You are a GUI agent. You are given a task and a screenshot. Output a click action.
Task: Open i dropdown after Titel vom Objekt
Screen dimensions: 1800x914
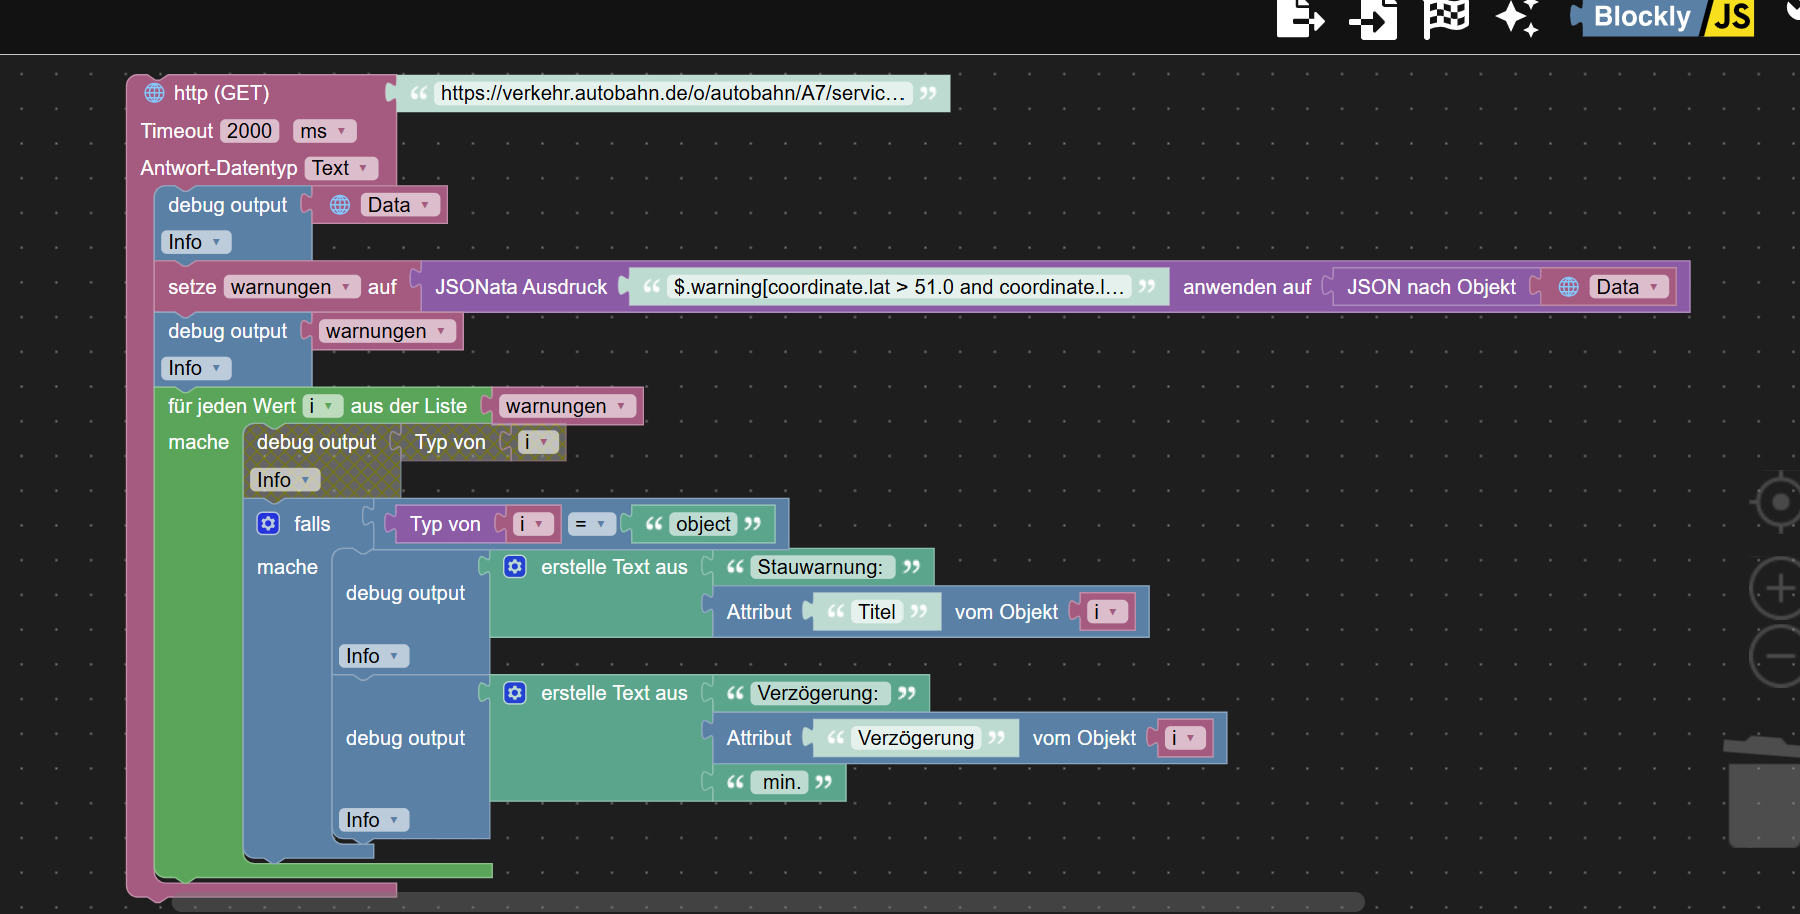[x=1108, y=612]
